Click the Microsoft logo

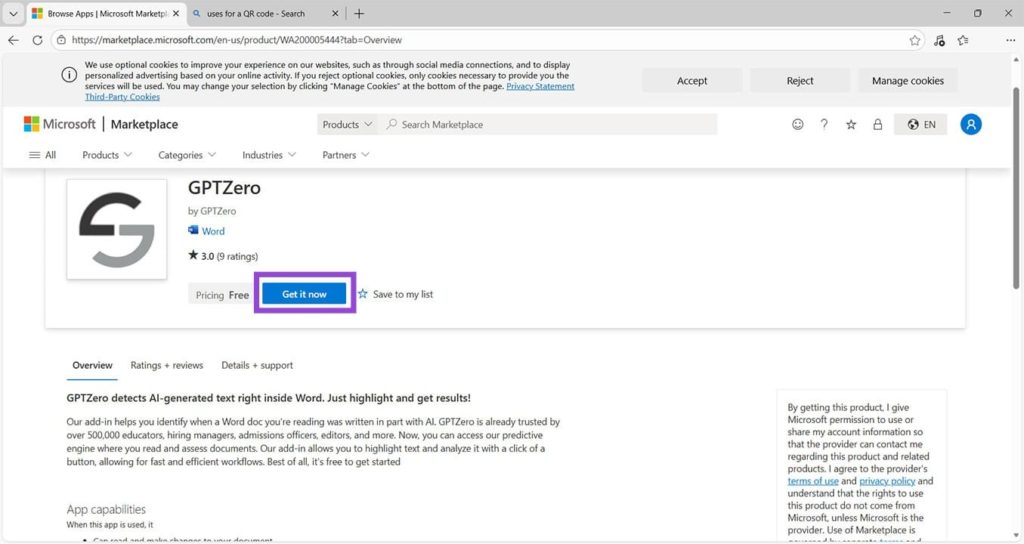pos(59,124)
